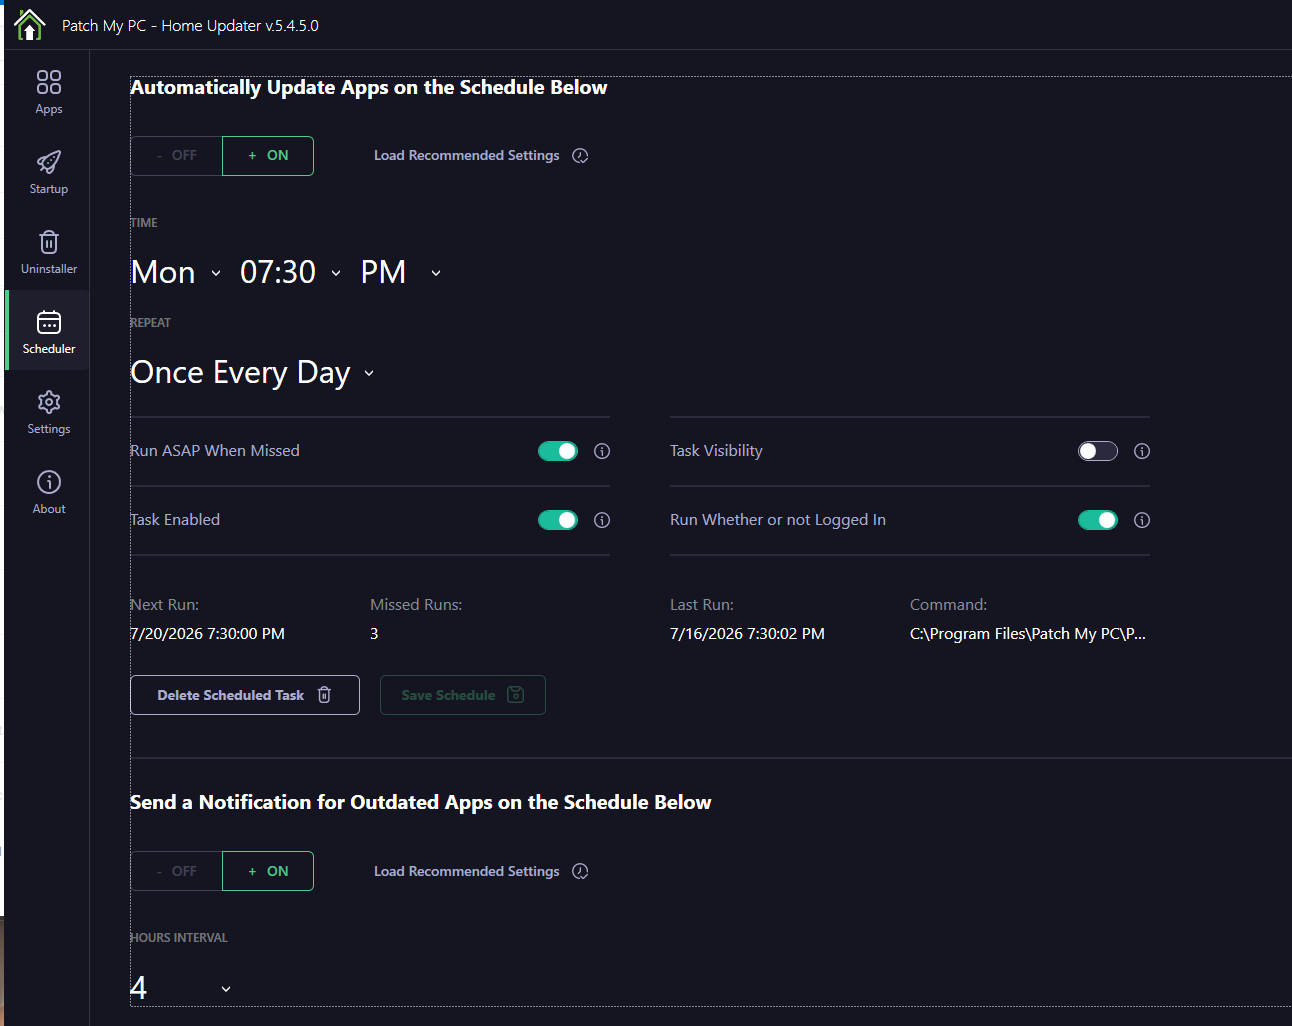Open the Uninstaller trash icon in sidebar
Screen dimensions: 1292x1026
coord(49,242)
